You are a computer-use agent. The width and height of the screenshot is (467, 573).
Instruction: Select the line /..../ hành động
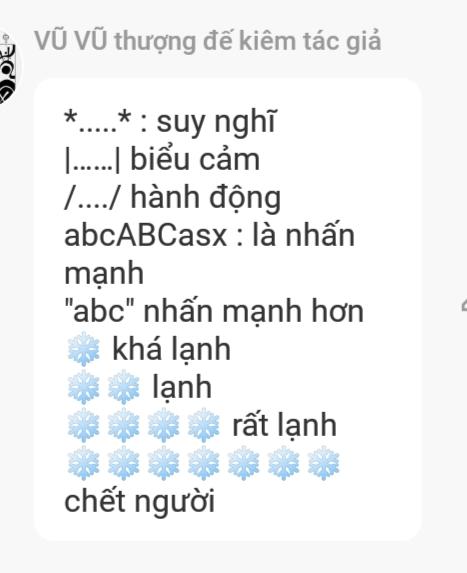172,198
